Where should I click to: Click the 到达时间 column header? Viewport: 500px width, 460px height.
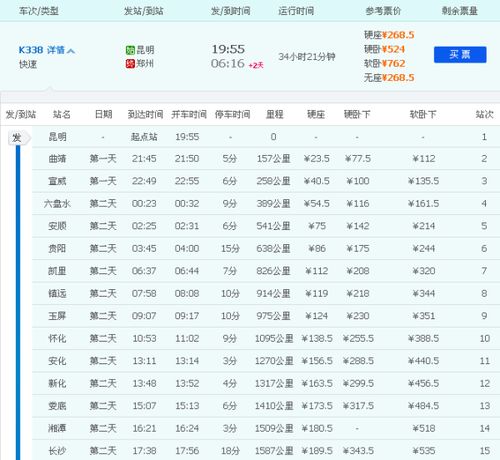pyautogui.click(x=145, y=114)
